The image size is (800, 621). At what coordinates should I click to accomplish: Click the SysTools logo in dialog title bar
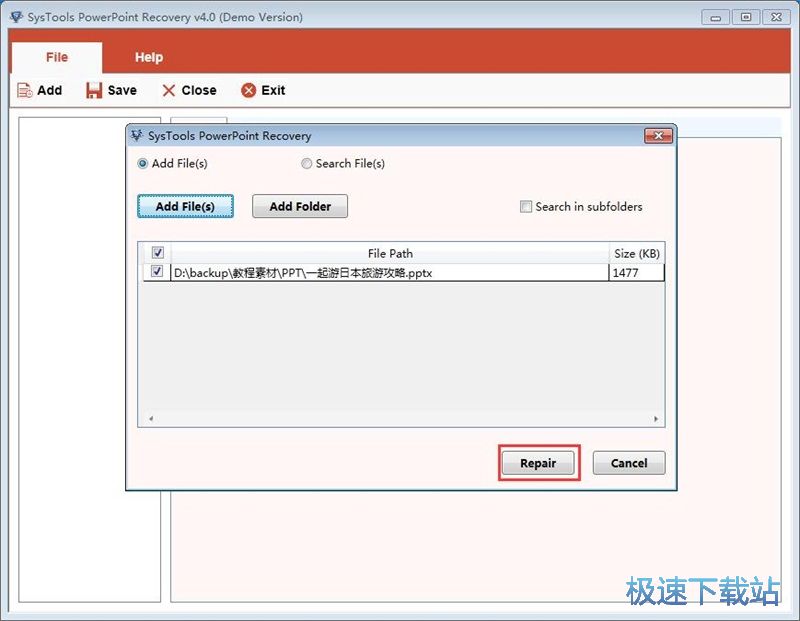[x=137, y=136]
